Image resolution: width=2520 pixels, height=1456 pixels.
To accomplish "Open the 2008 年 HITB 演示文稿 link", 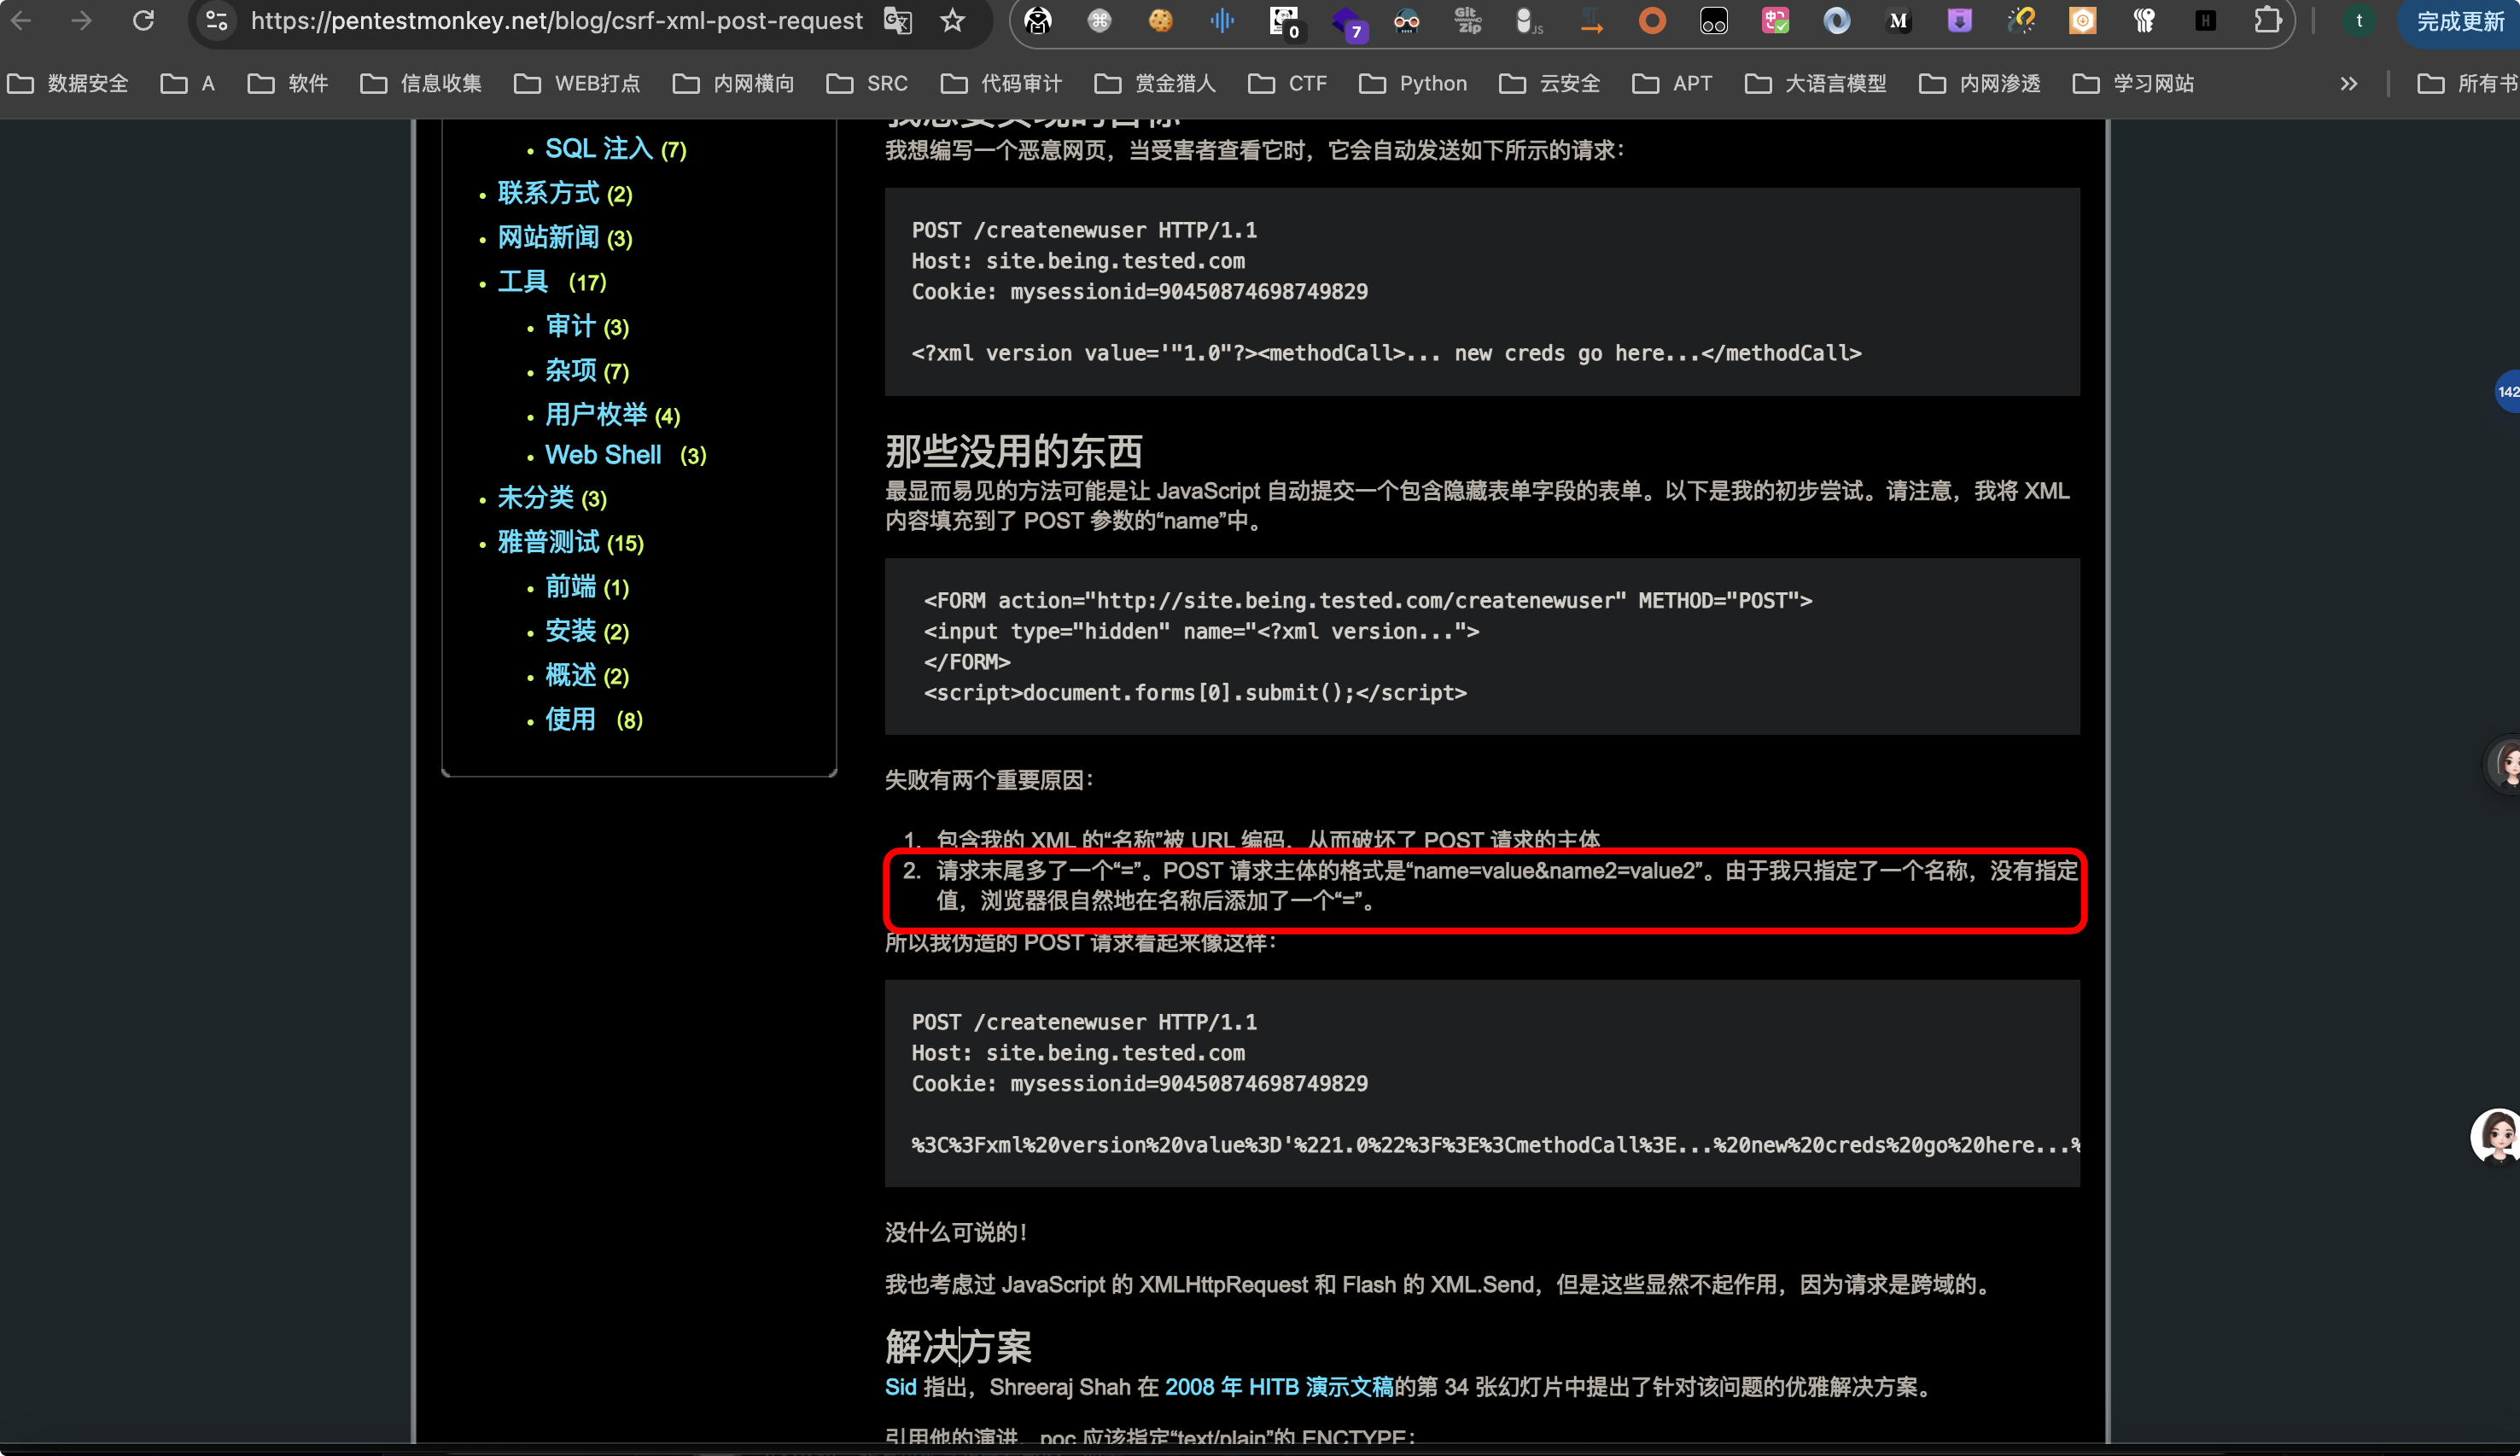I will [x=1279, y=1387].
